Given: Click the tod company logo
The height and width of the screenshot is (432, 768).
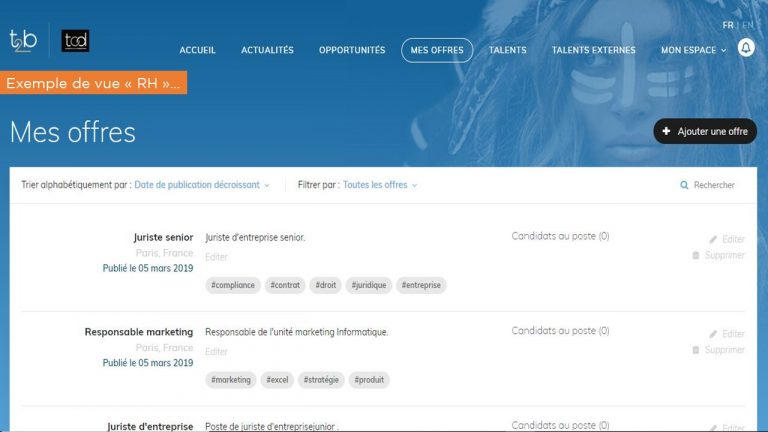Looking at the screenshot, I should coord(75,41).
